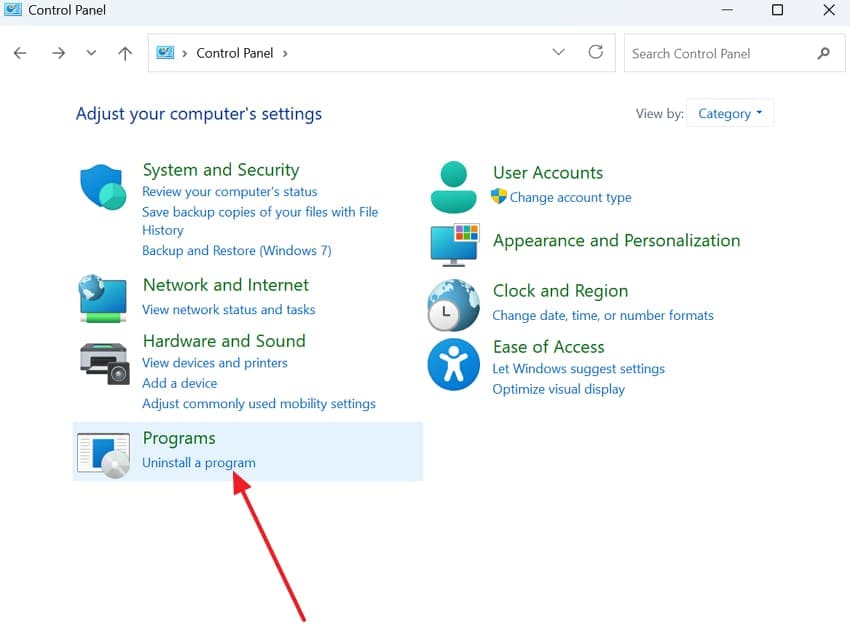This screenshot has height=637, width=850.
Task: Click Add a device link
Action: click(x=179, y=383)
